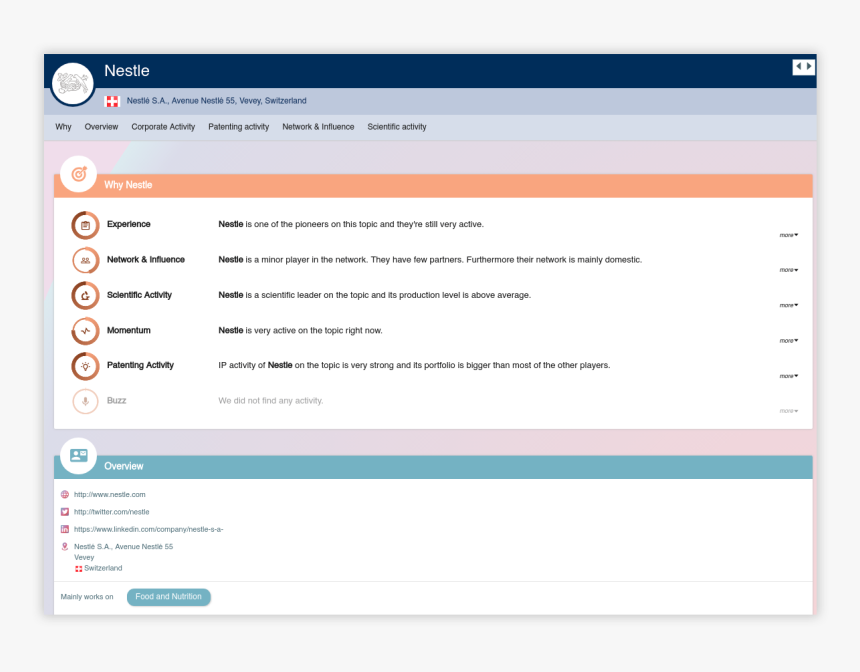
Task: Click the Network & Influence circular icon
Action: coord(85,260)
